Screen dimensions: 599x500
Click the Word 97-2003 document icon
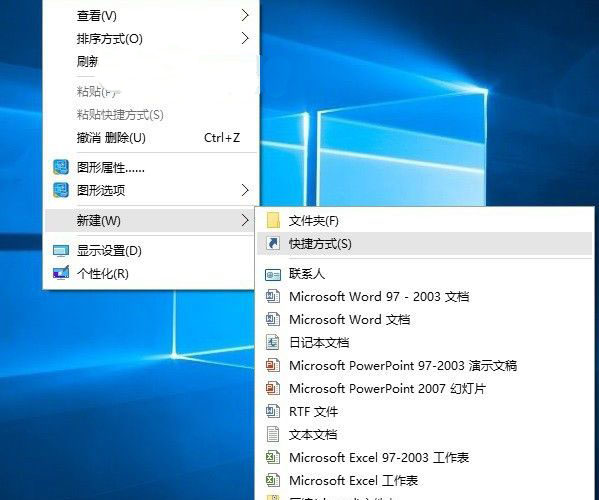273,296
